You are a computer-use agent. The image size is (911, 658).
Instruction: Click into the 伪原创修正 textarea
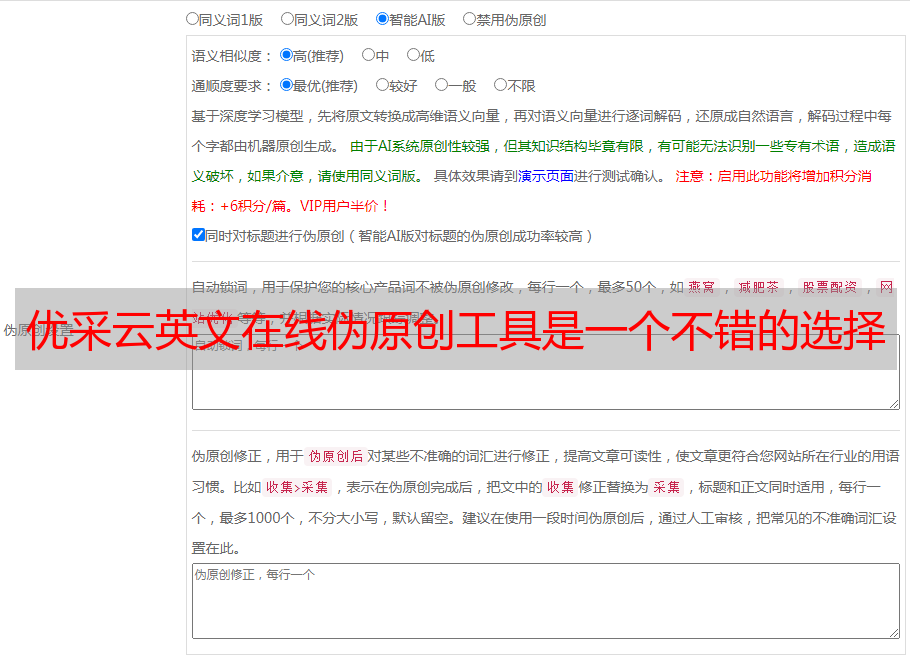(x=546, y=601)
